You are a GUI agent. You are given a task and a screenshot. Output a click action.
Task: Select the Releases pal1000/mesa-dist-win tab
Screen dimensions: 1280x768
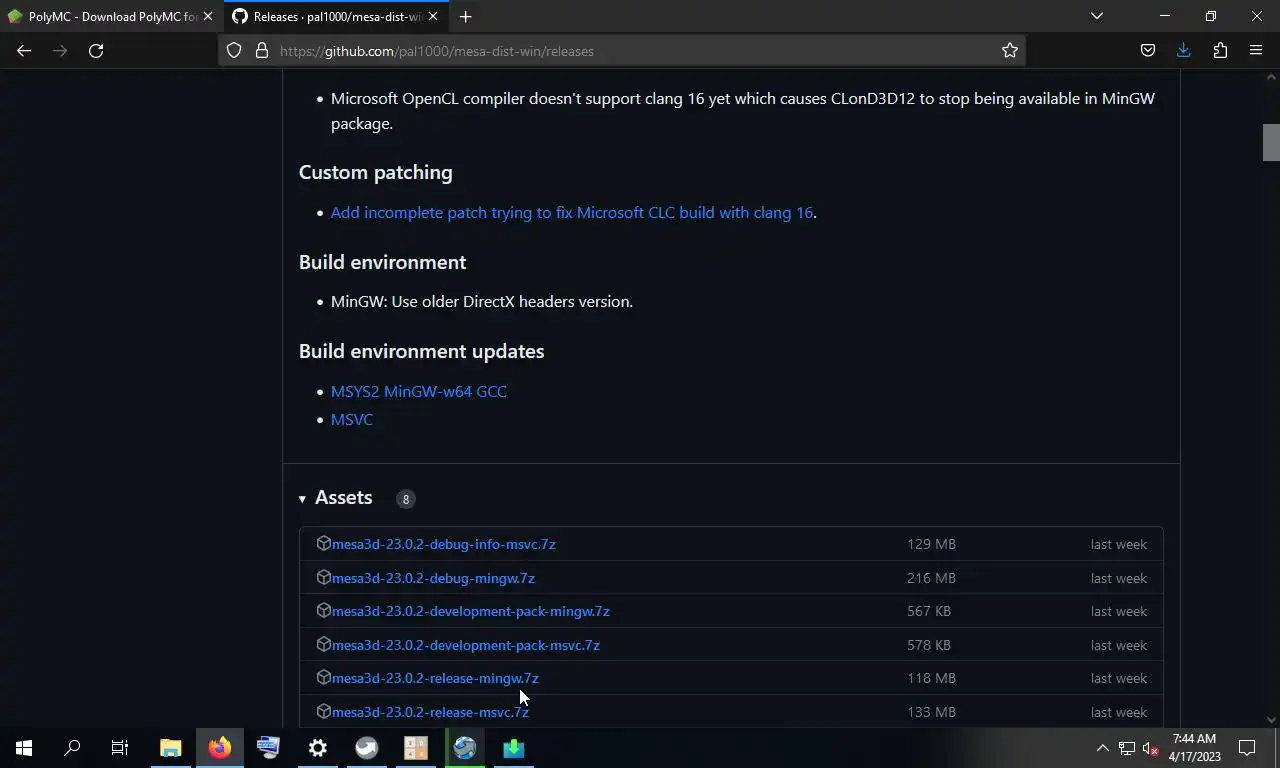point(336,16)
